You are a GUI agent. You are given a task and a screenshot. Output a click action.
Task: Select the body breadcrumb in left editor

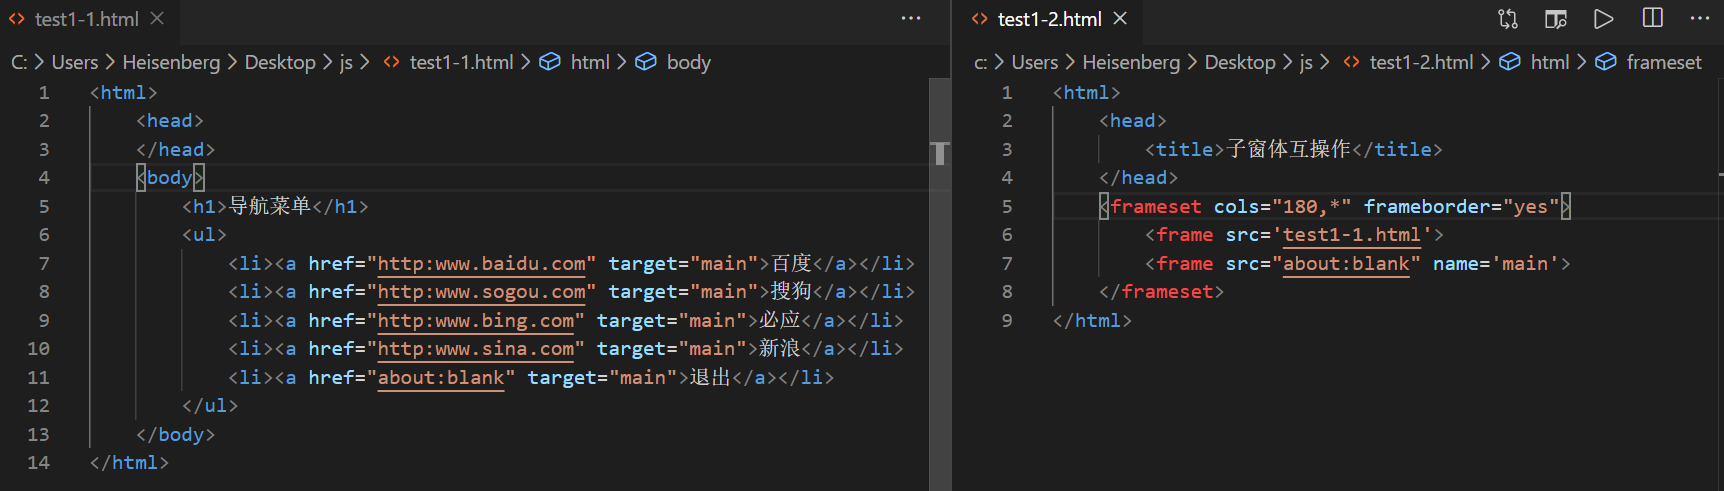pyautogui.click(x=688, y=62)
